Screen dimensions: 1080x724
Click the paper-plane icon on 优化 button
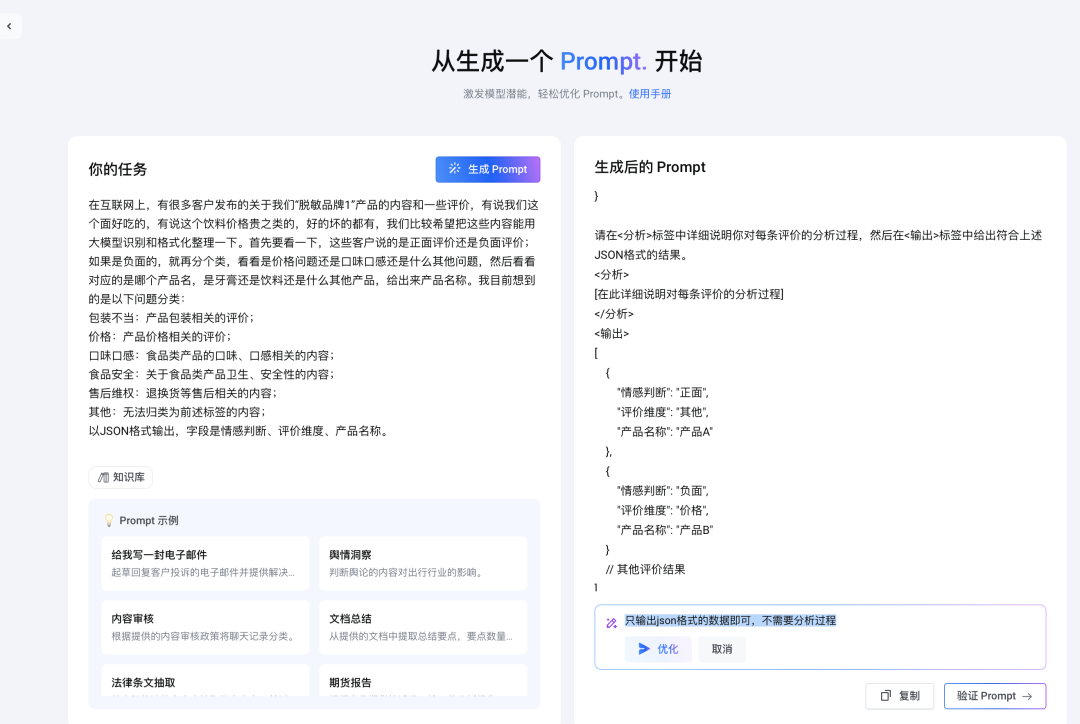(x=644, y=648)
